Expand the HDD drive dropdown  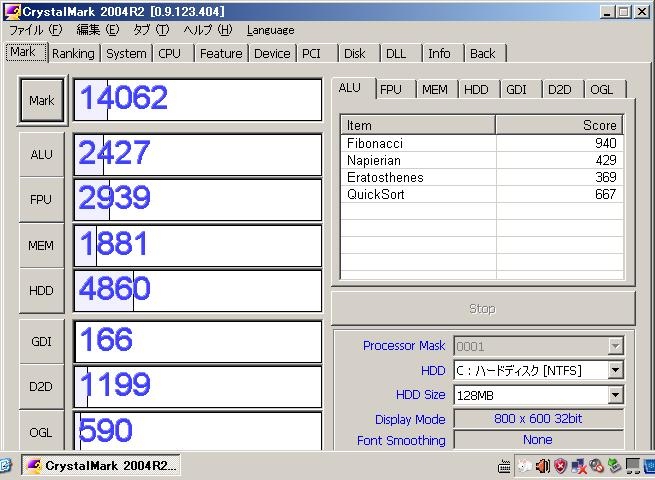click(615, 371)
